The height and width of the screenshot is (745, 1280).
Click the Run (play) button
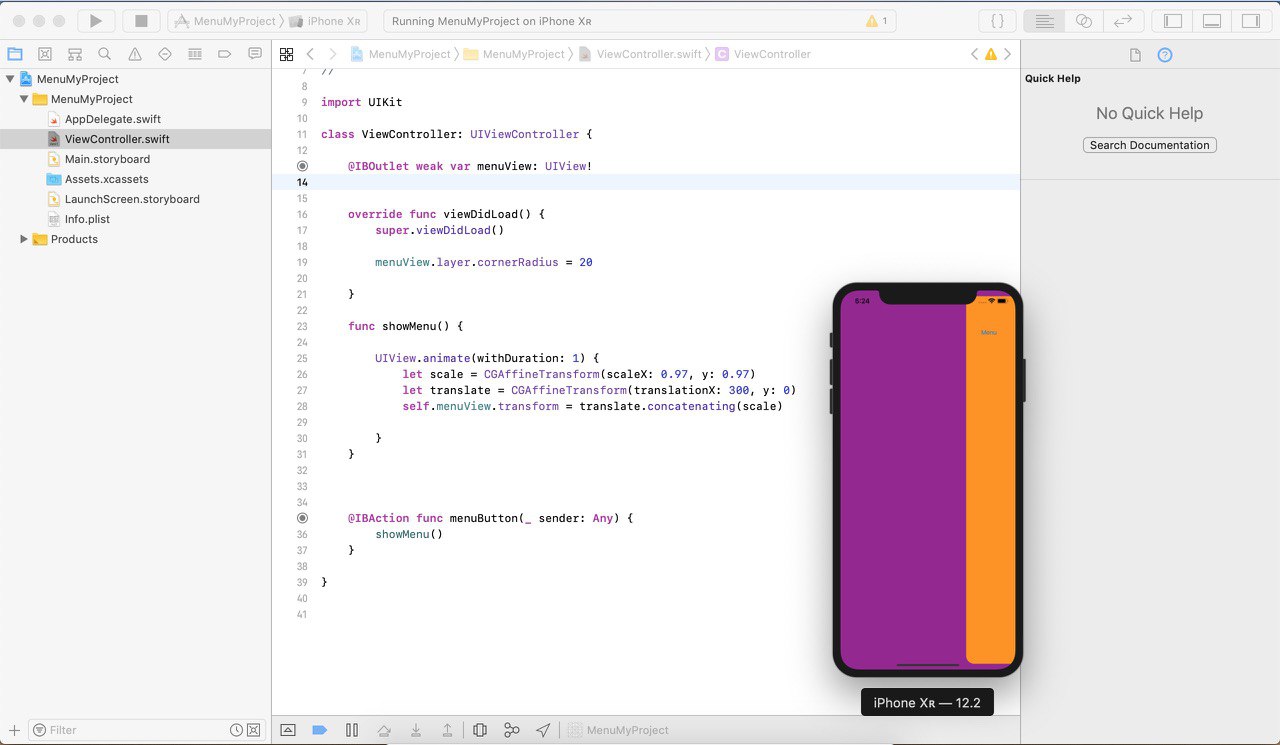(x=96, y=20)
